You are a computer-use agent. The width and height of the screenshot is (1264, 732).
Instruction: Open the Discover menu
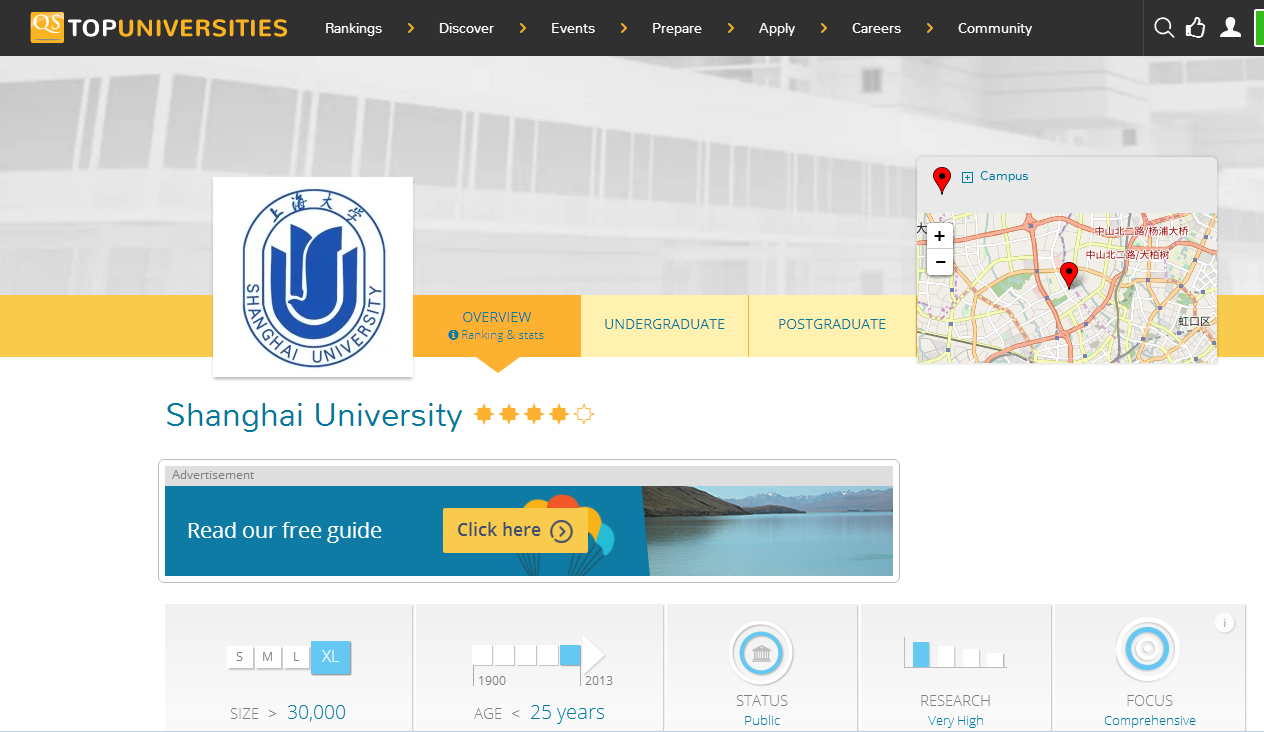466,28
